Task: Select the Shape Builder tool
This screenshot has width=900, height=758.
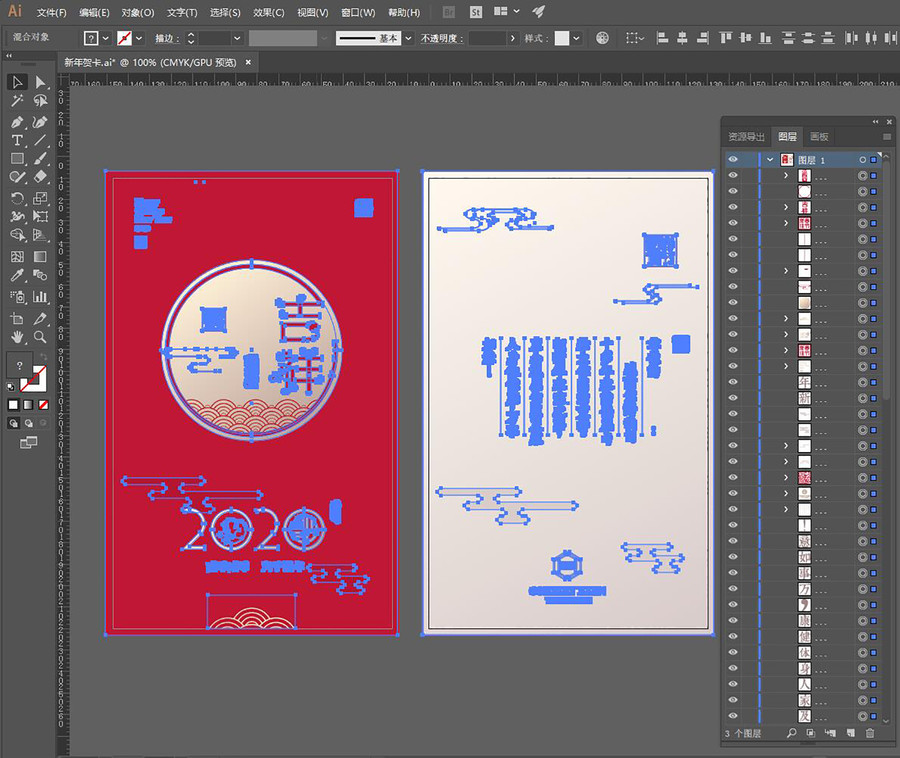Action: click(17, 235)
